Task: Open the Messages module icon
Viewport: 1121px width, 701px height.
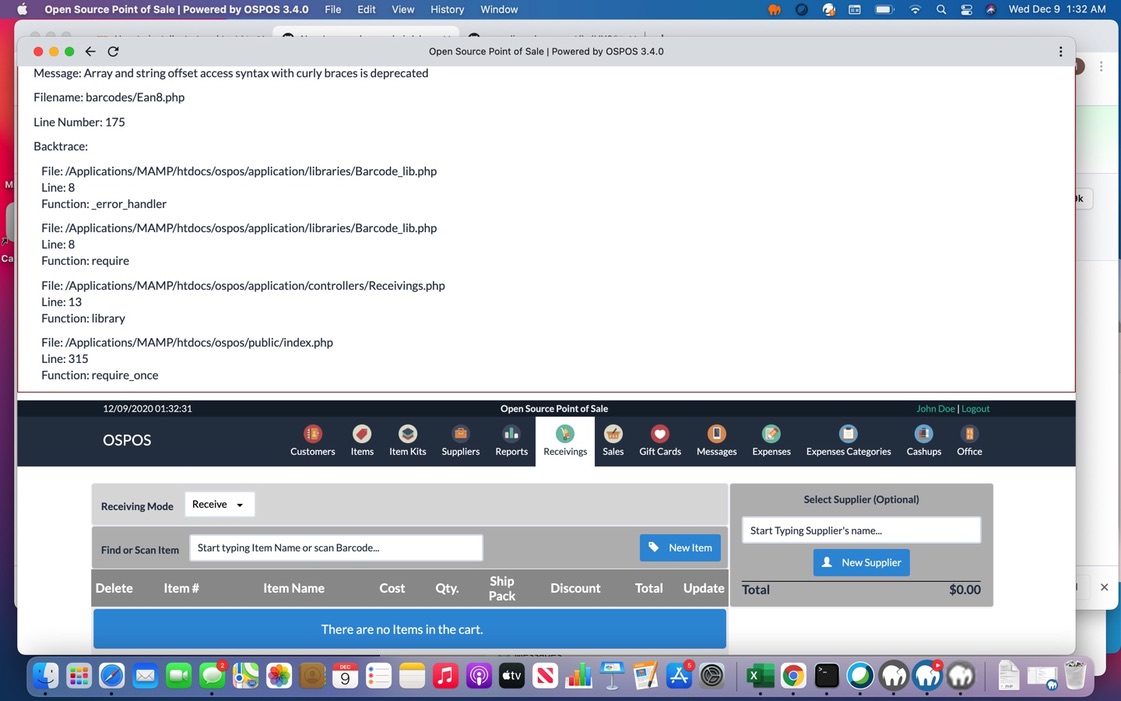Action: 716,441
